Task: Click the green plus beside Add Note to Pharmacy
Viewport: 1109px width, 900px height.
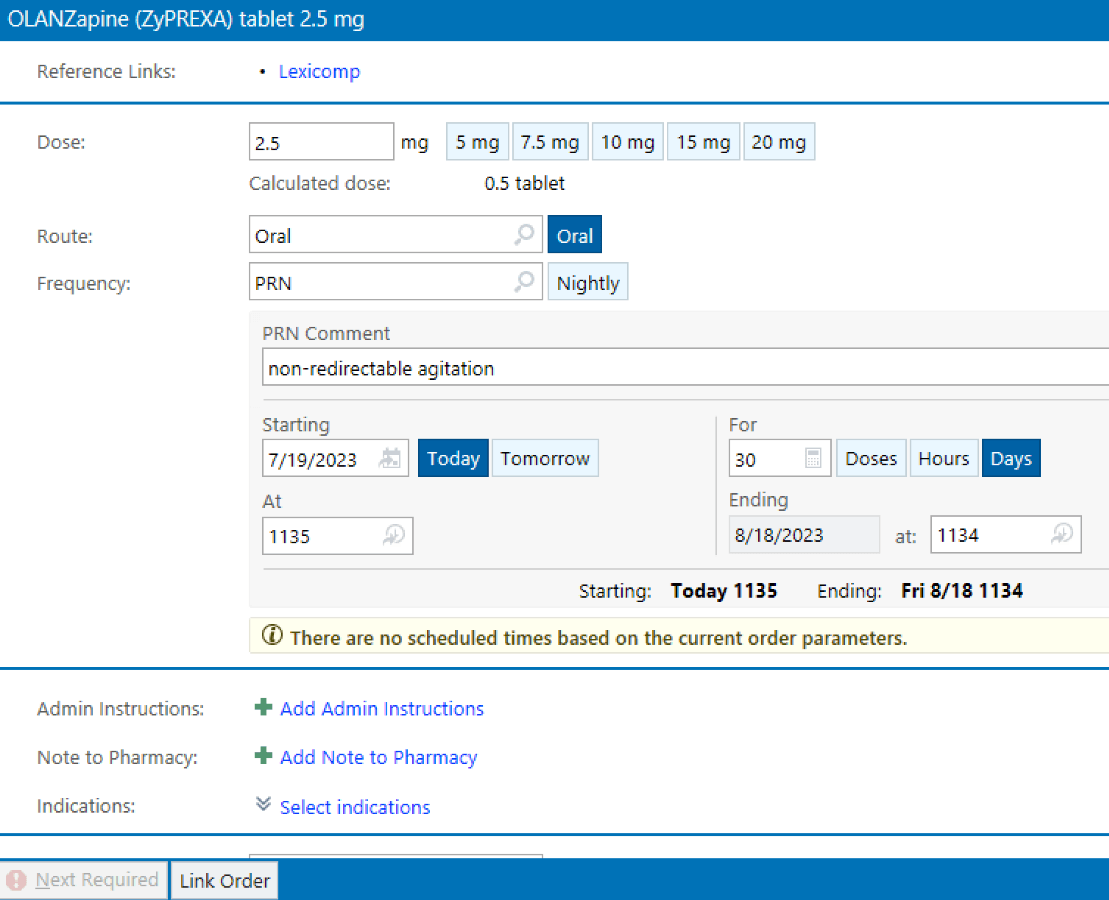Action: [x=263, y=757]
